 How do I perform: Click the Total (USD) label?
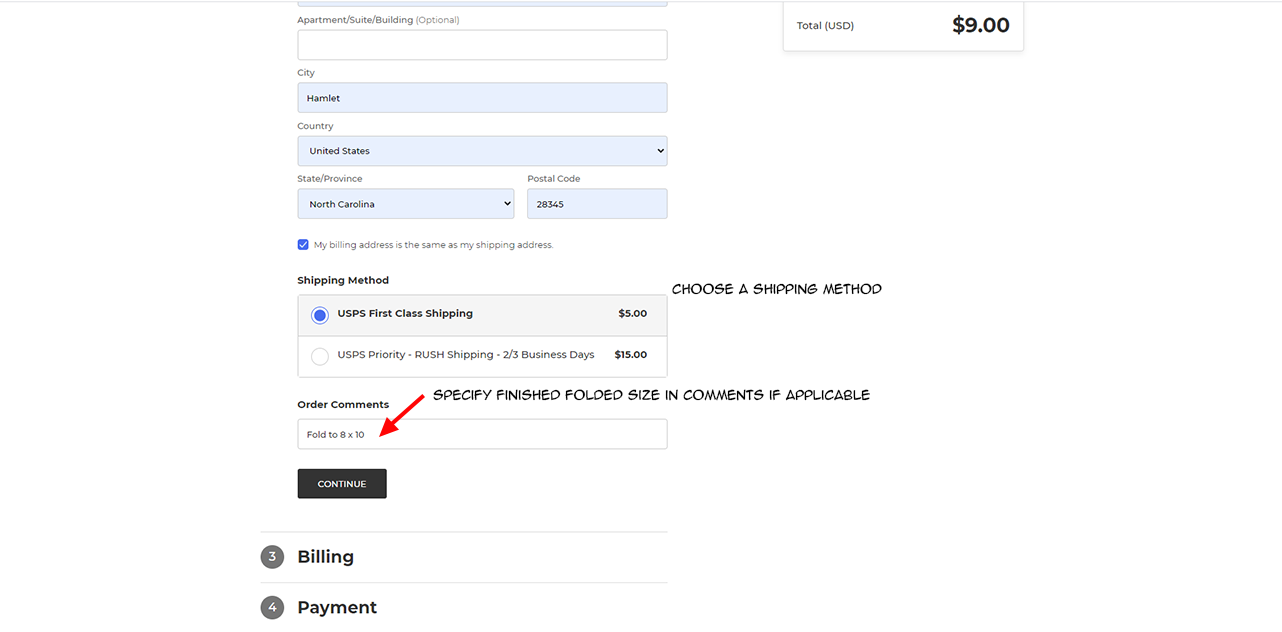coord(825,26)
